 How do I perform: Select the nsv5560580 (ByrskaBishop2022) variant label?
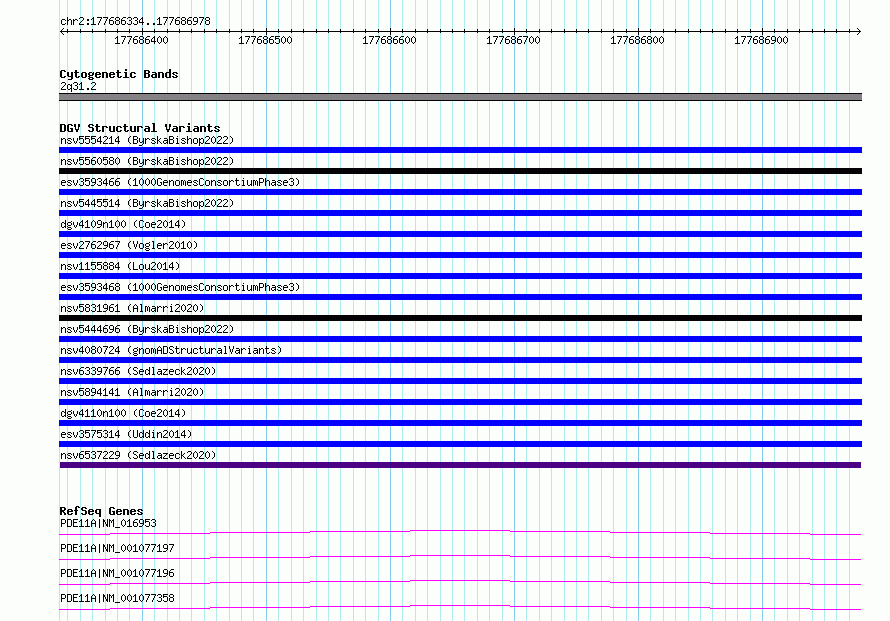click(x=147, y=161)
